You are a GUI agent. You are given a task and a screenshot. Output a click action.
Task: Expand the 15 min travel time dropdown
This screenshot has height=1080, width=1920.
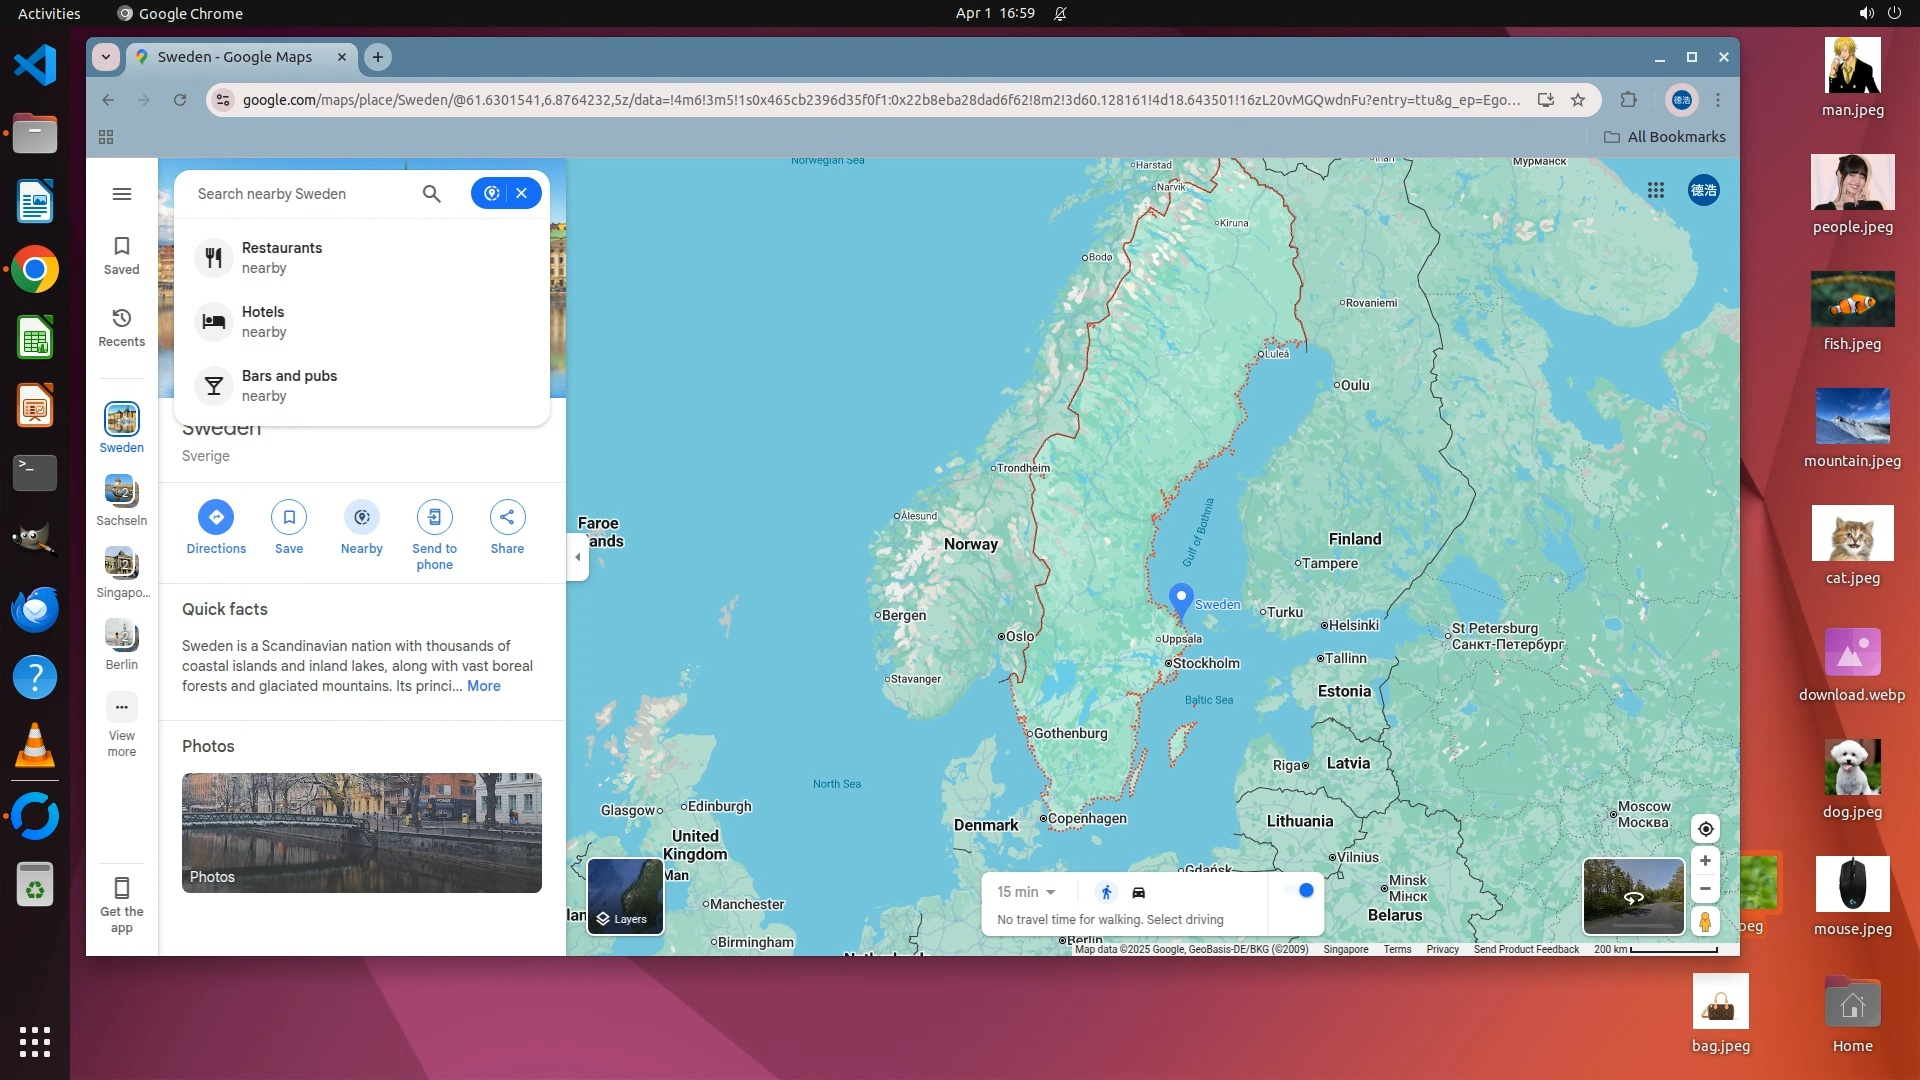click(1027, 892)
